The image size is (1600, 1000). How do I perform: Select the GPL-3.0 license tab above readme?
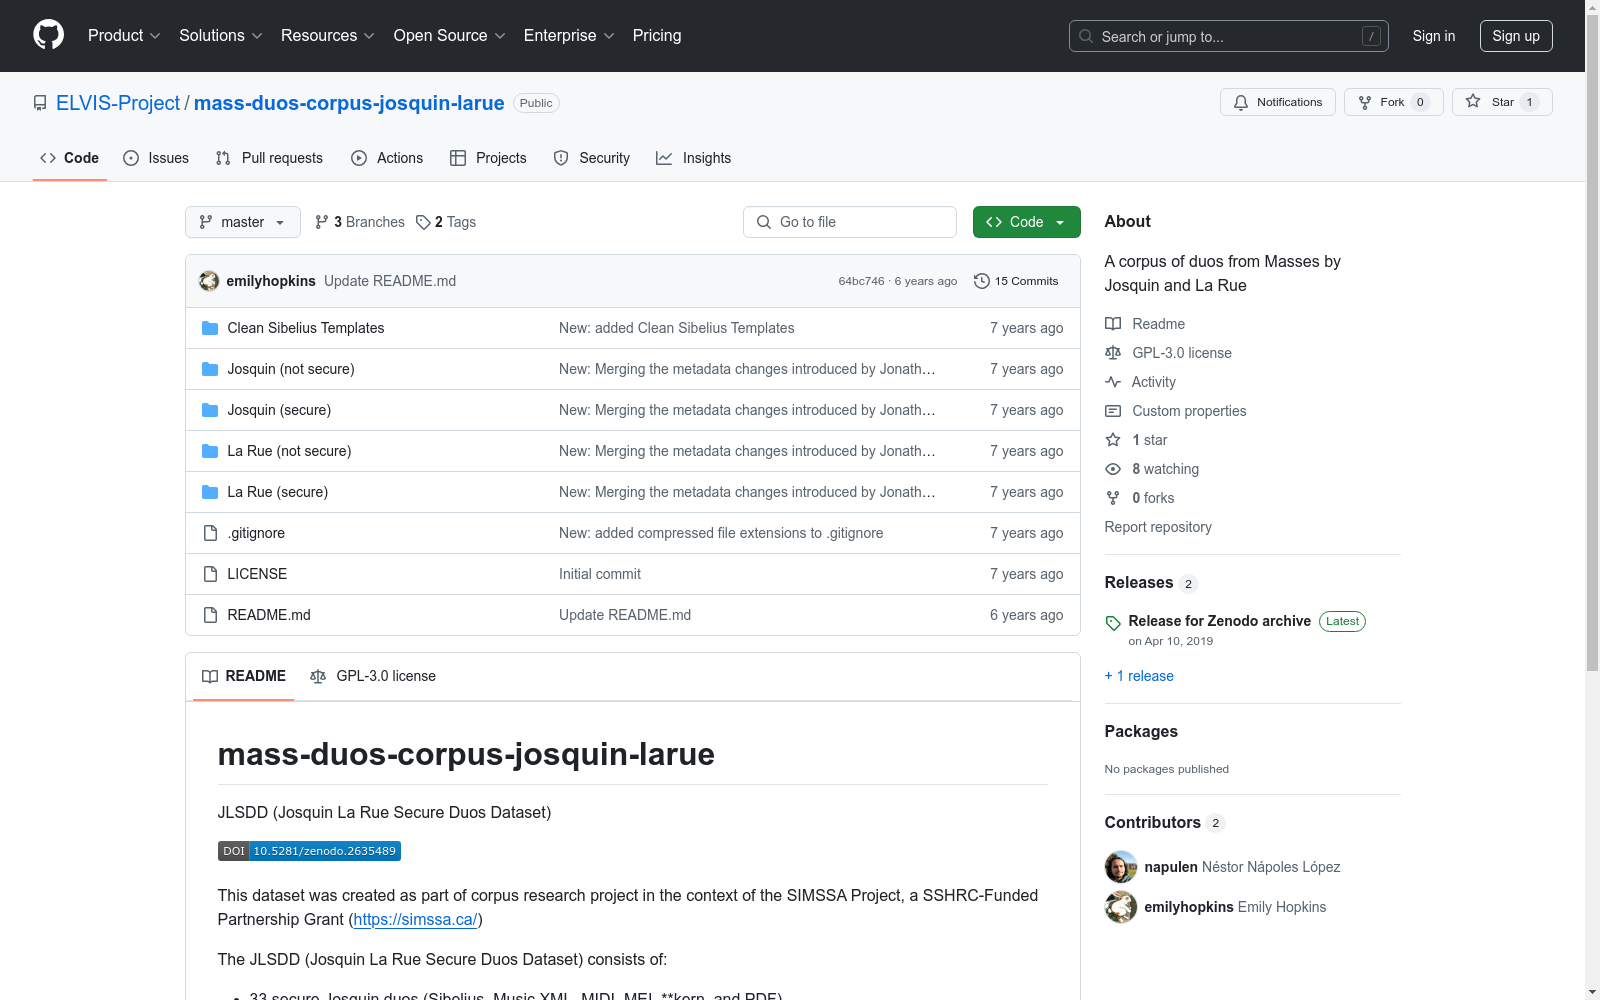pos(373,676)
